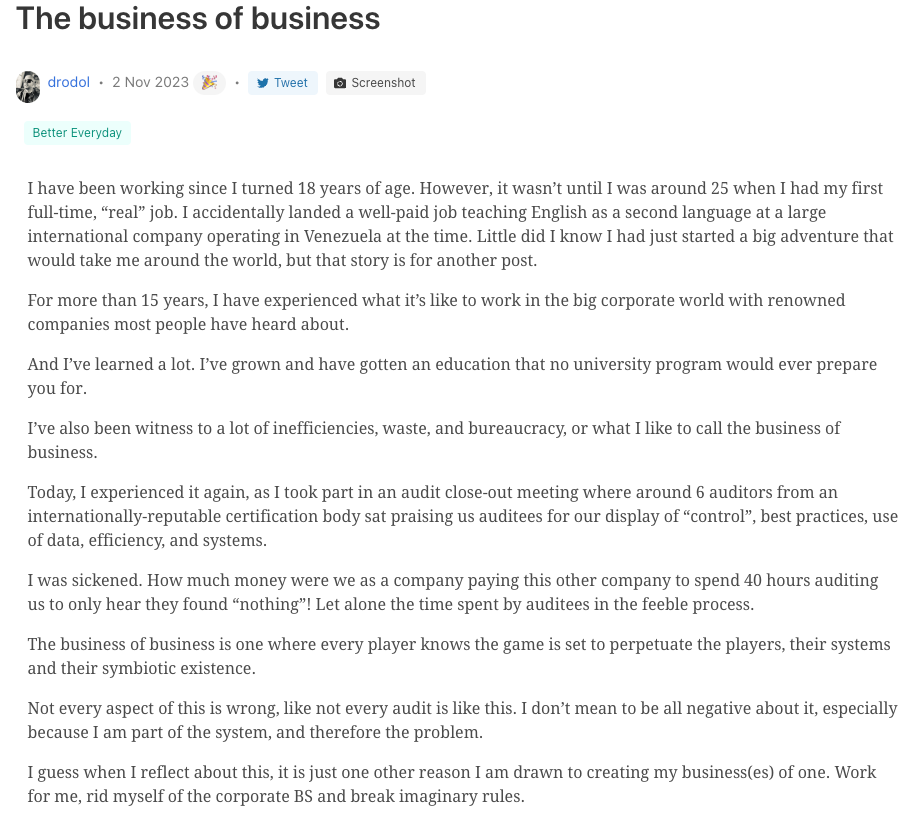Click the party popper emoji badge

[209, 82]
